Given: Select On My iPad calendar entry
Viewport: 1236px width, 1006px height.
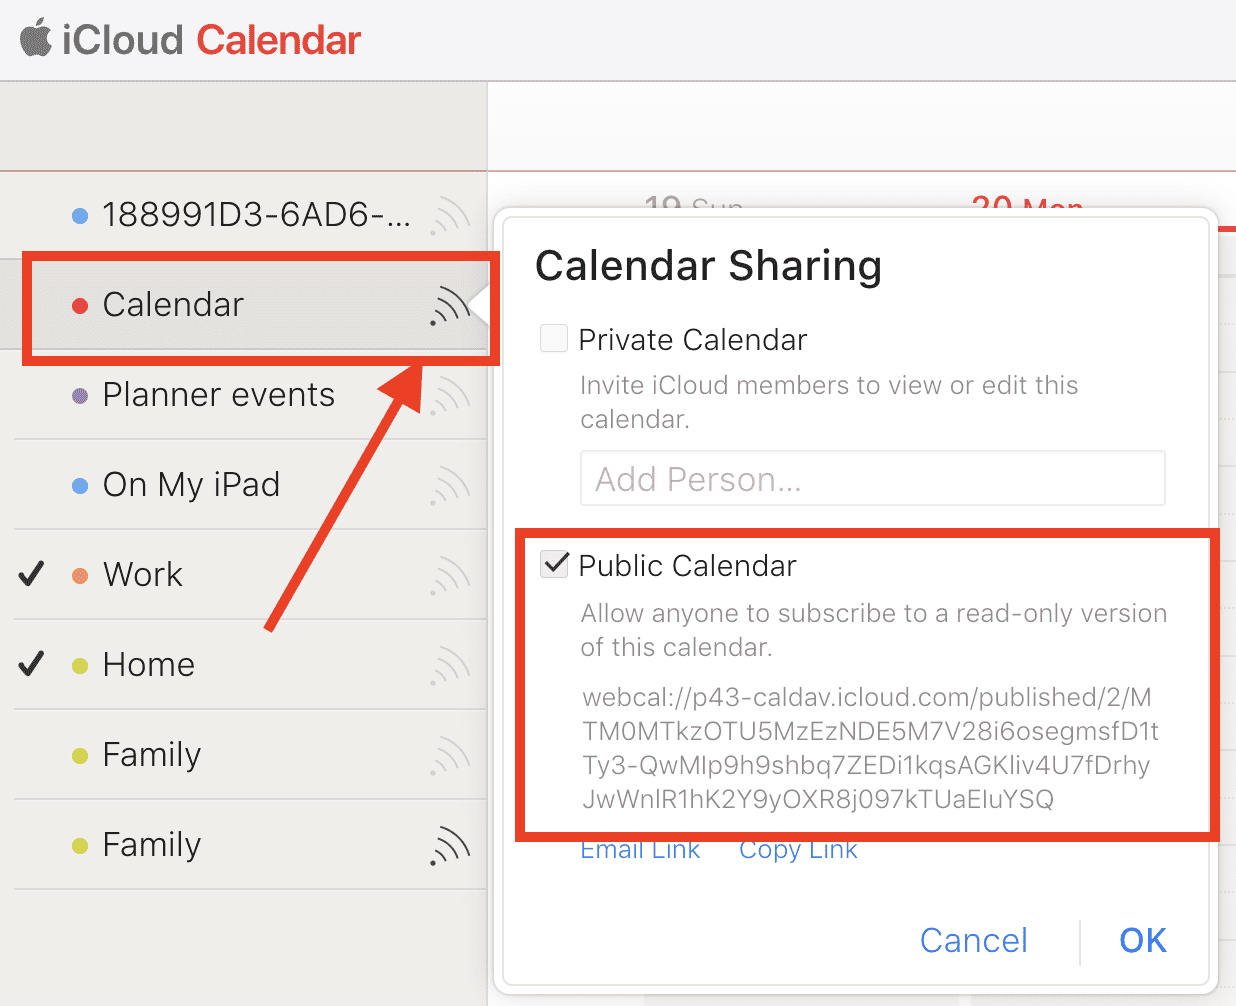Looking at the screenshot, I should point(191,485).
